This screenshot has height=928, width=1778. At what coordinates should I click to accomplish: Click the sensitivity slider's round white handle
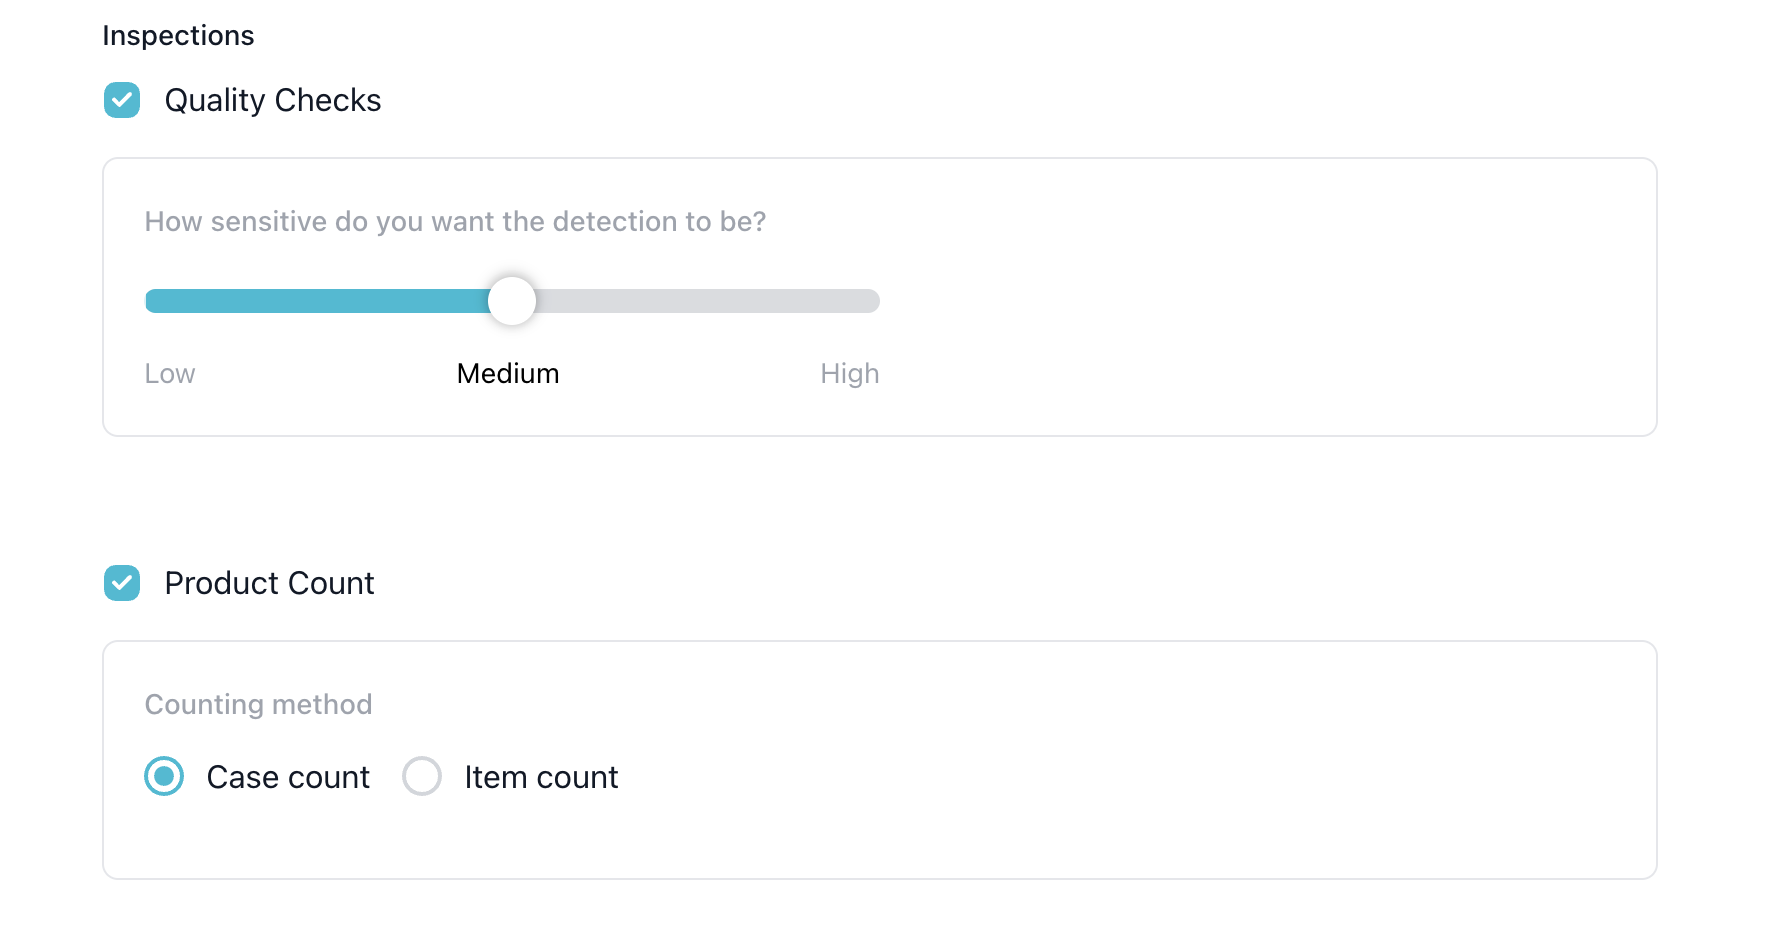click(512, 301)
